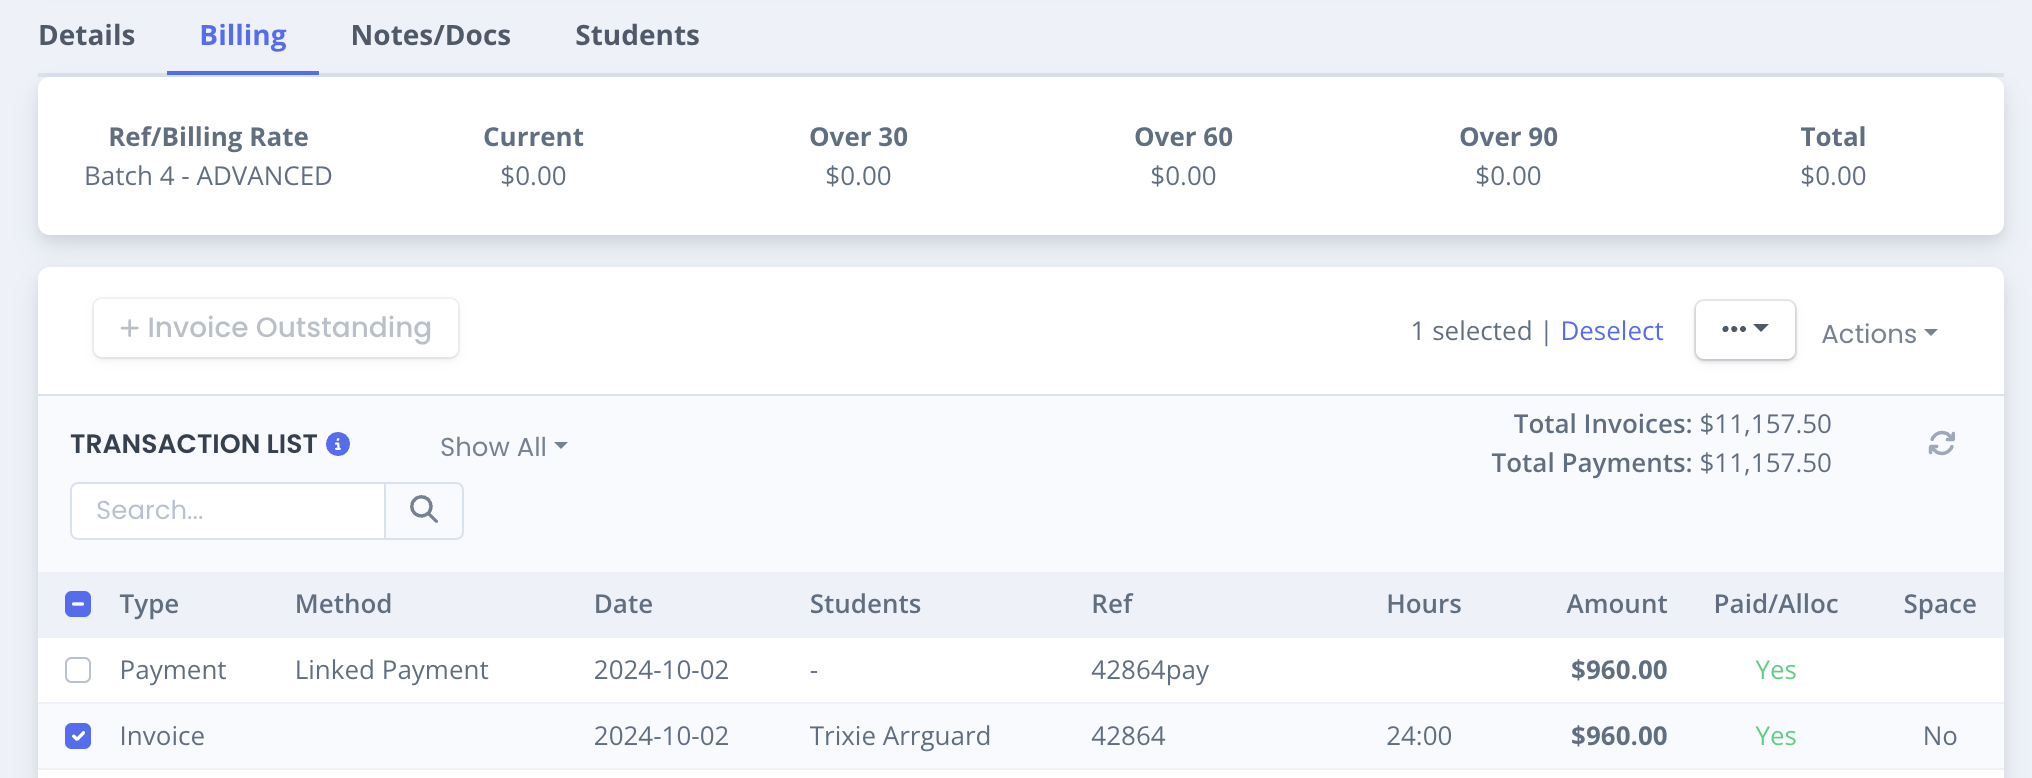Uncheck the Invoice row checkbox
The image size is (2032, 778).
pyautogui.click(x=78, y=736)
